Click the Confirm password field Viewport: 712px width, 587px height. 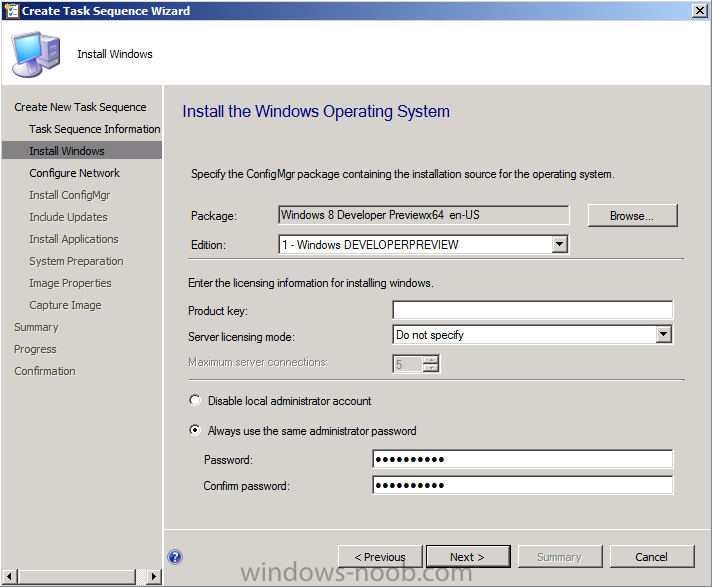[x=523, y=485]
